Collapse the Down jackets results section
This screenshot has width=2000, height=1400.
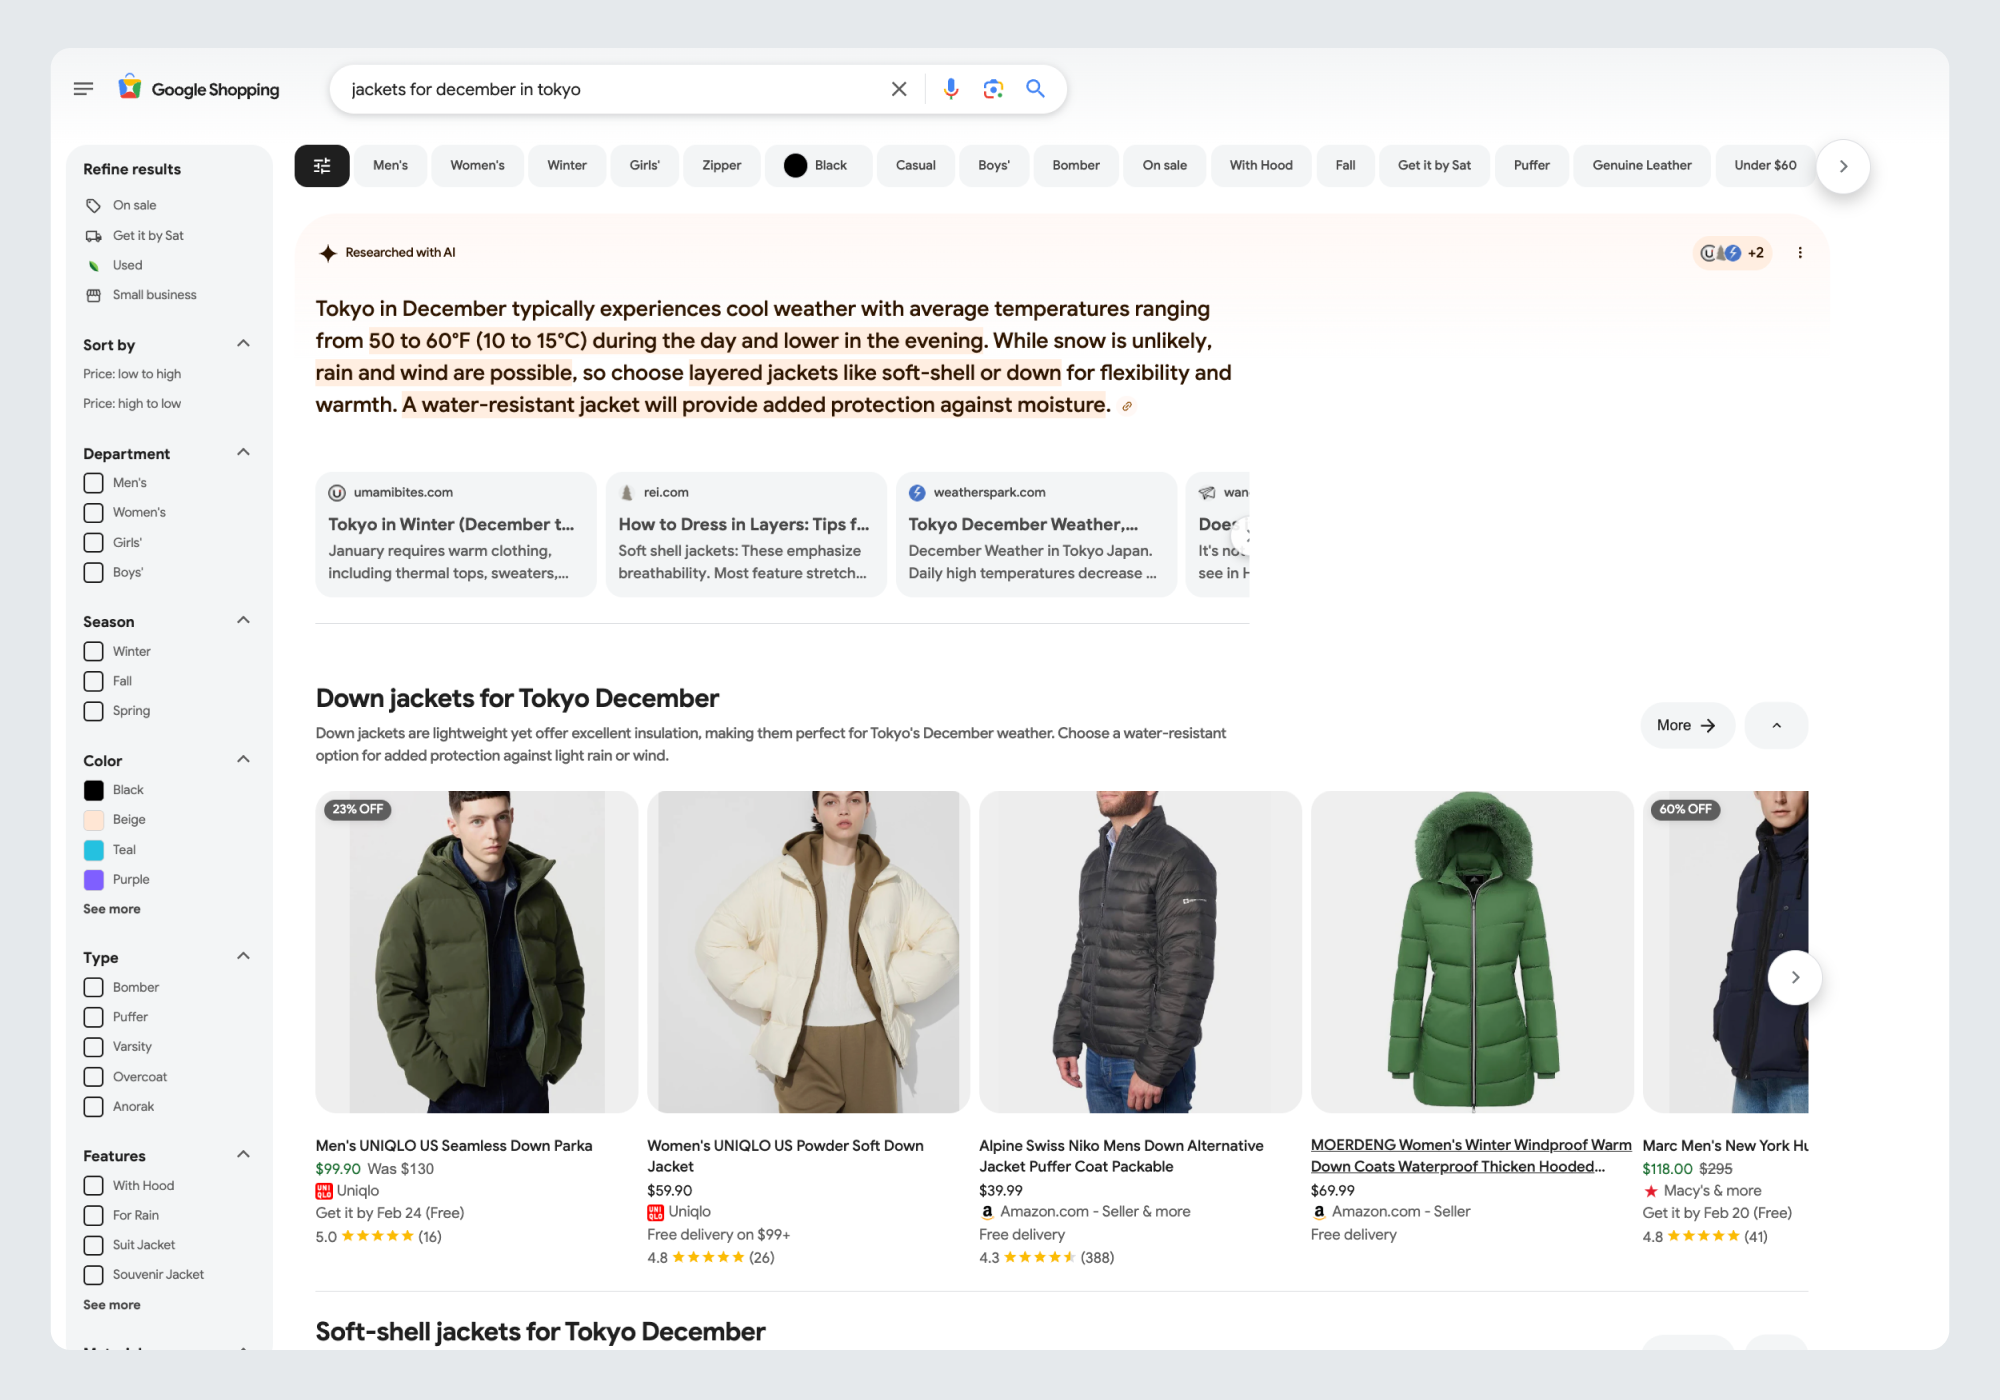click(x=1776, y=726)
